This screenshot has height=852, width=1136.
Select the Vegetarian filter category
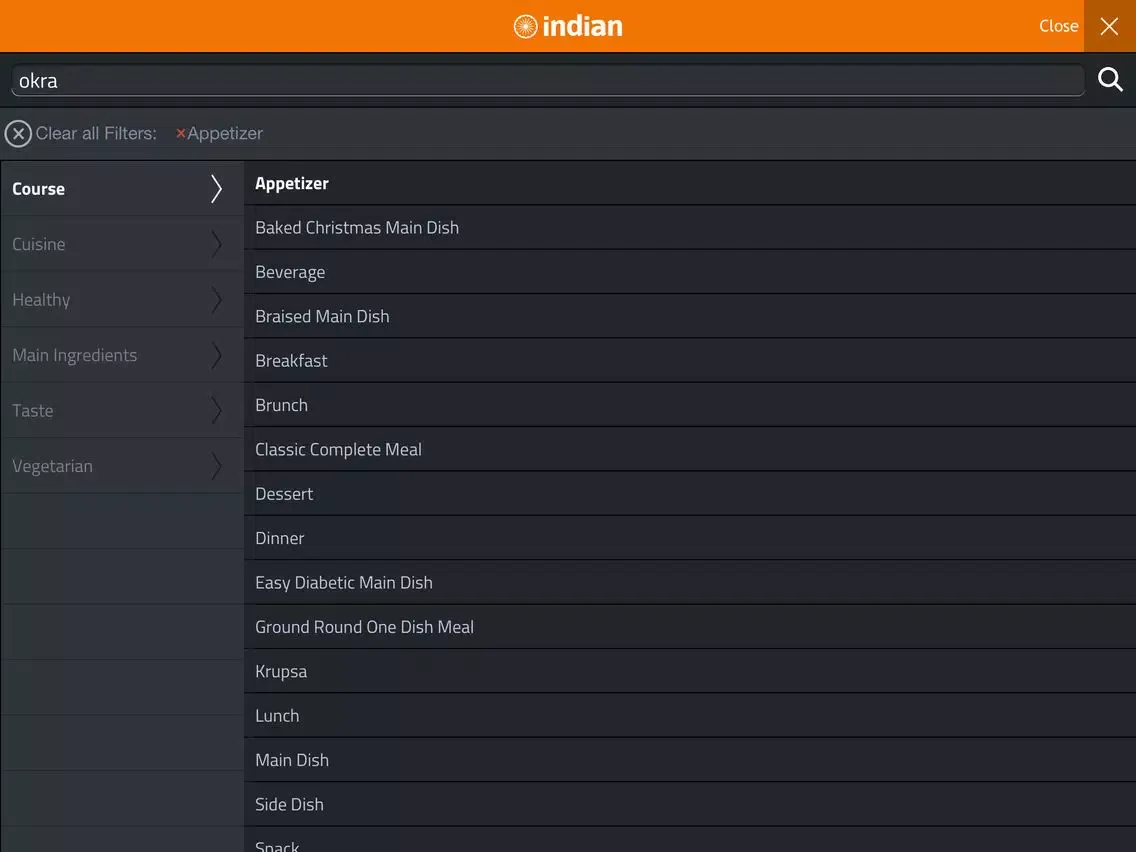[x=52, y=466]
